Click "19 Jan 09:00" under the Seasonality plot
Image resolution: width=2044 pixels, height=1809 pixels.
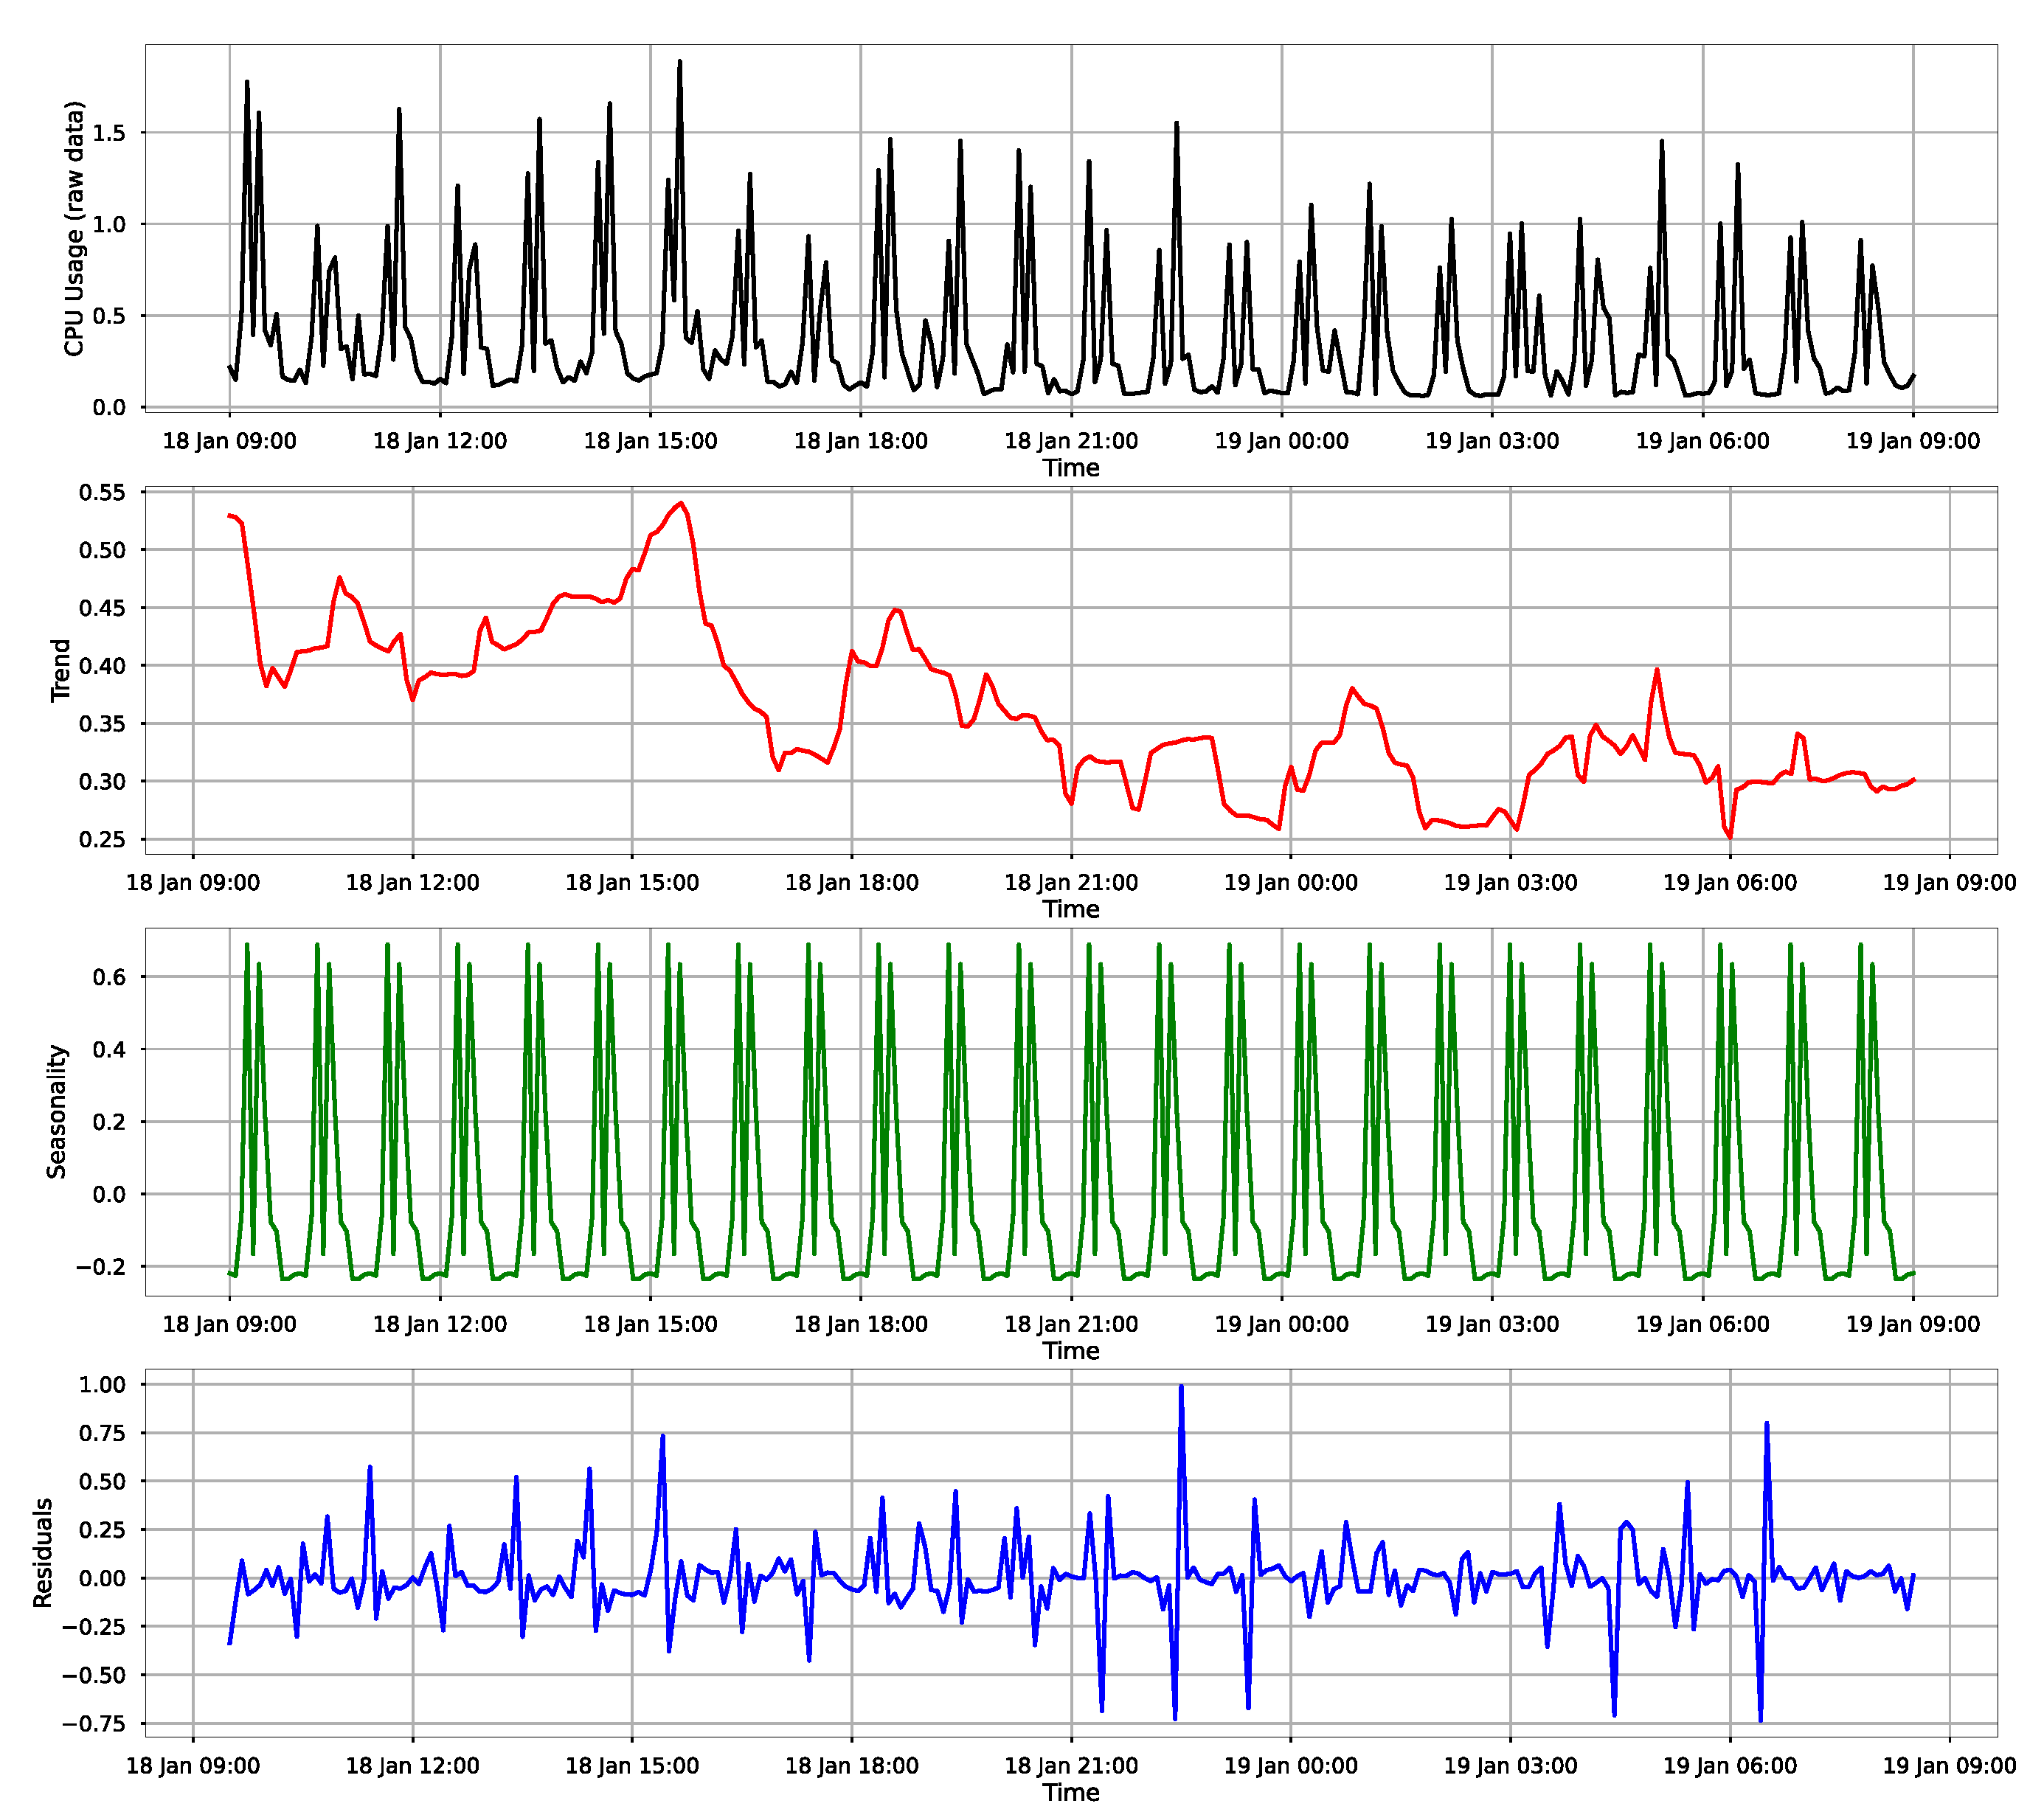1912,1324
